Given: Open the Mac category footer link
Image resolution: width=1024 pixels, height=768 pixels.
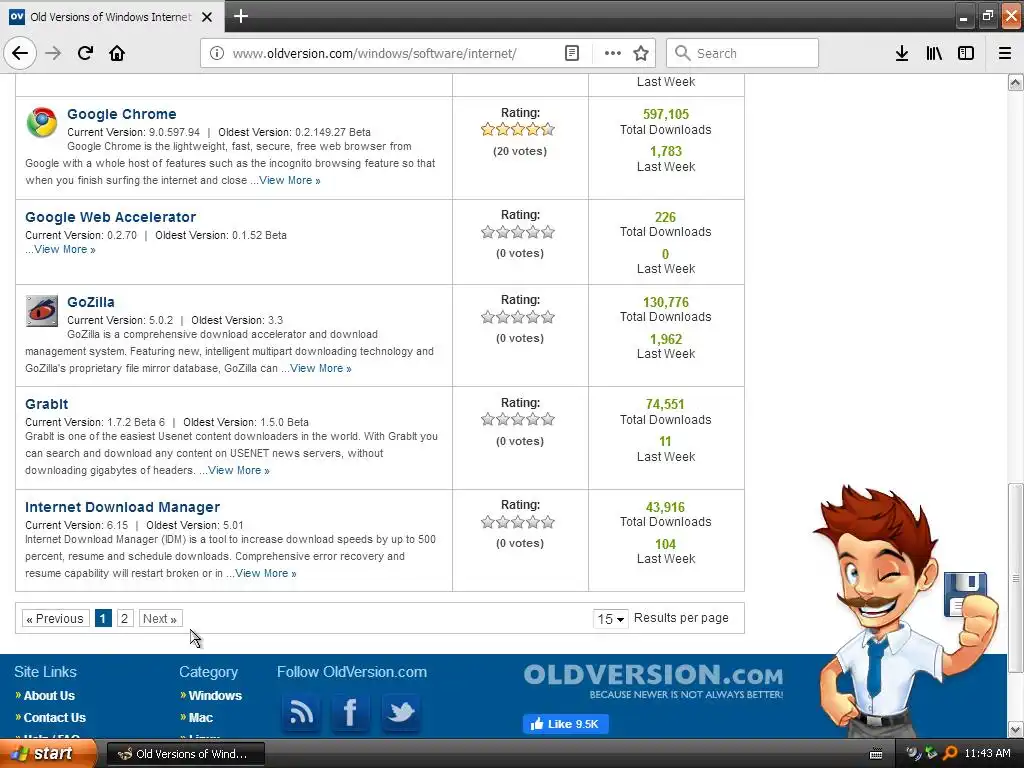Looking at the screenshot, I should [200, 718].
